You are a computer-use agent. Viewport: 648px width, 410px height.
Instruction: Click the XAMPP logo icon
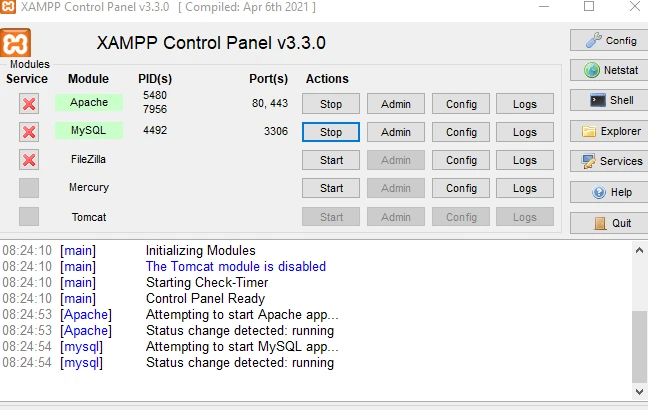coord(16,44)
